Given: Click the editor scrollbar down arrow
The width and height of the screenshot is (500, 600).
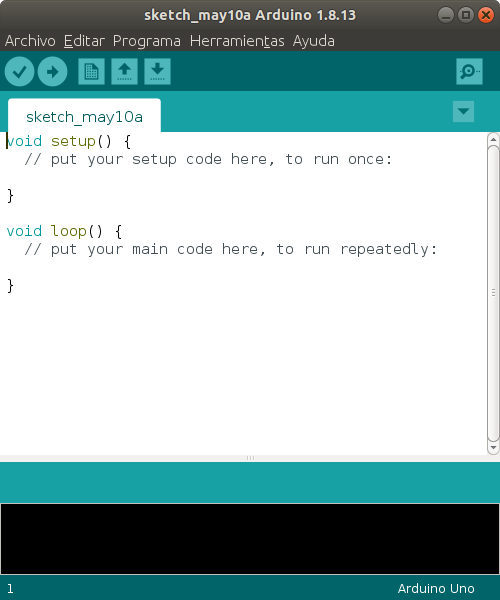Looking at the screenshot, I should [493, 447].
